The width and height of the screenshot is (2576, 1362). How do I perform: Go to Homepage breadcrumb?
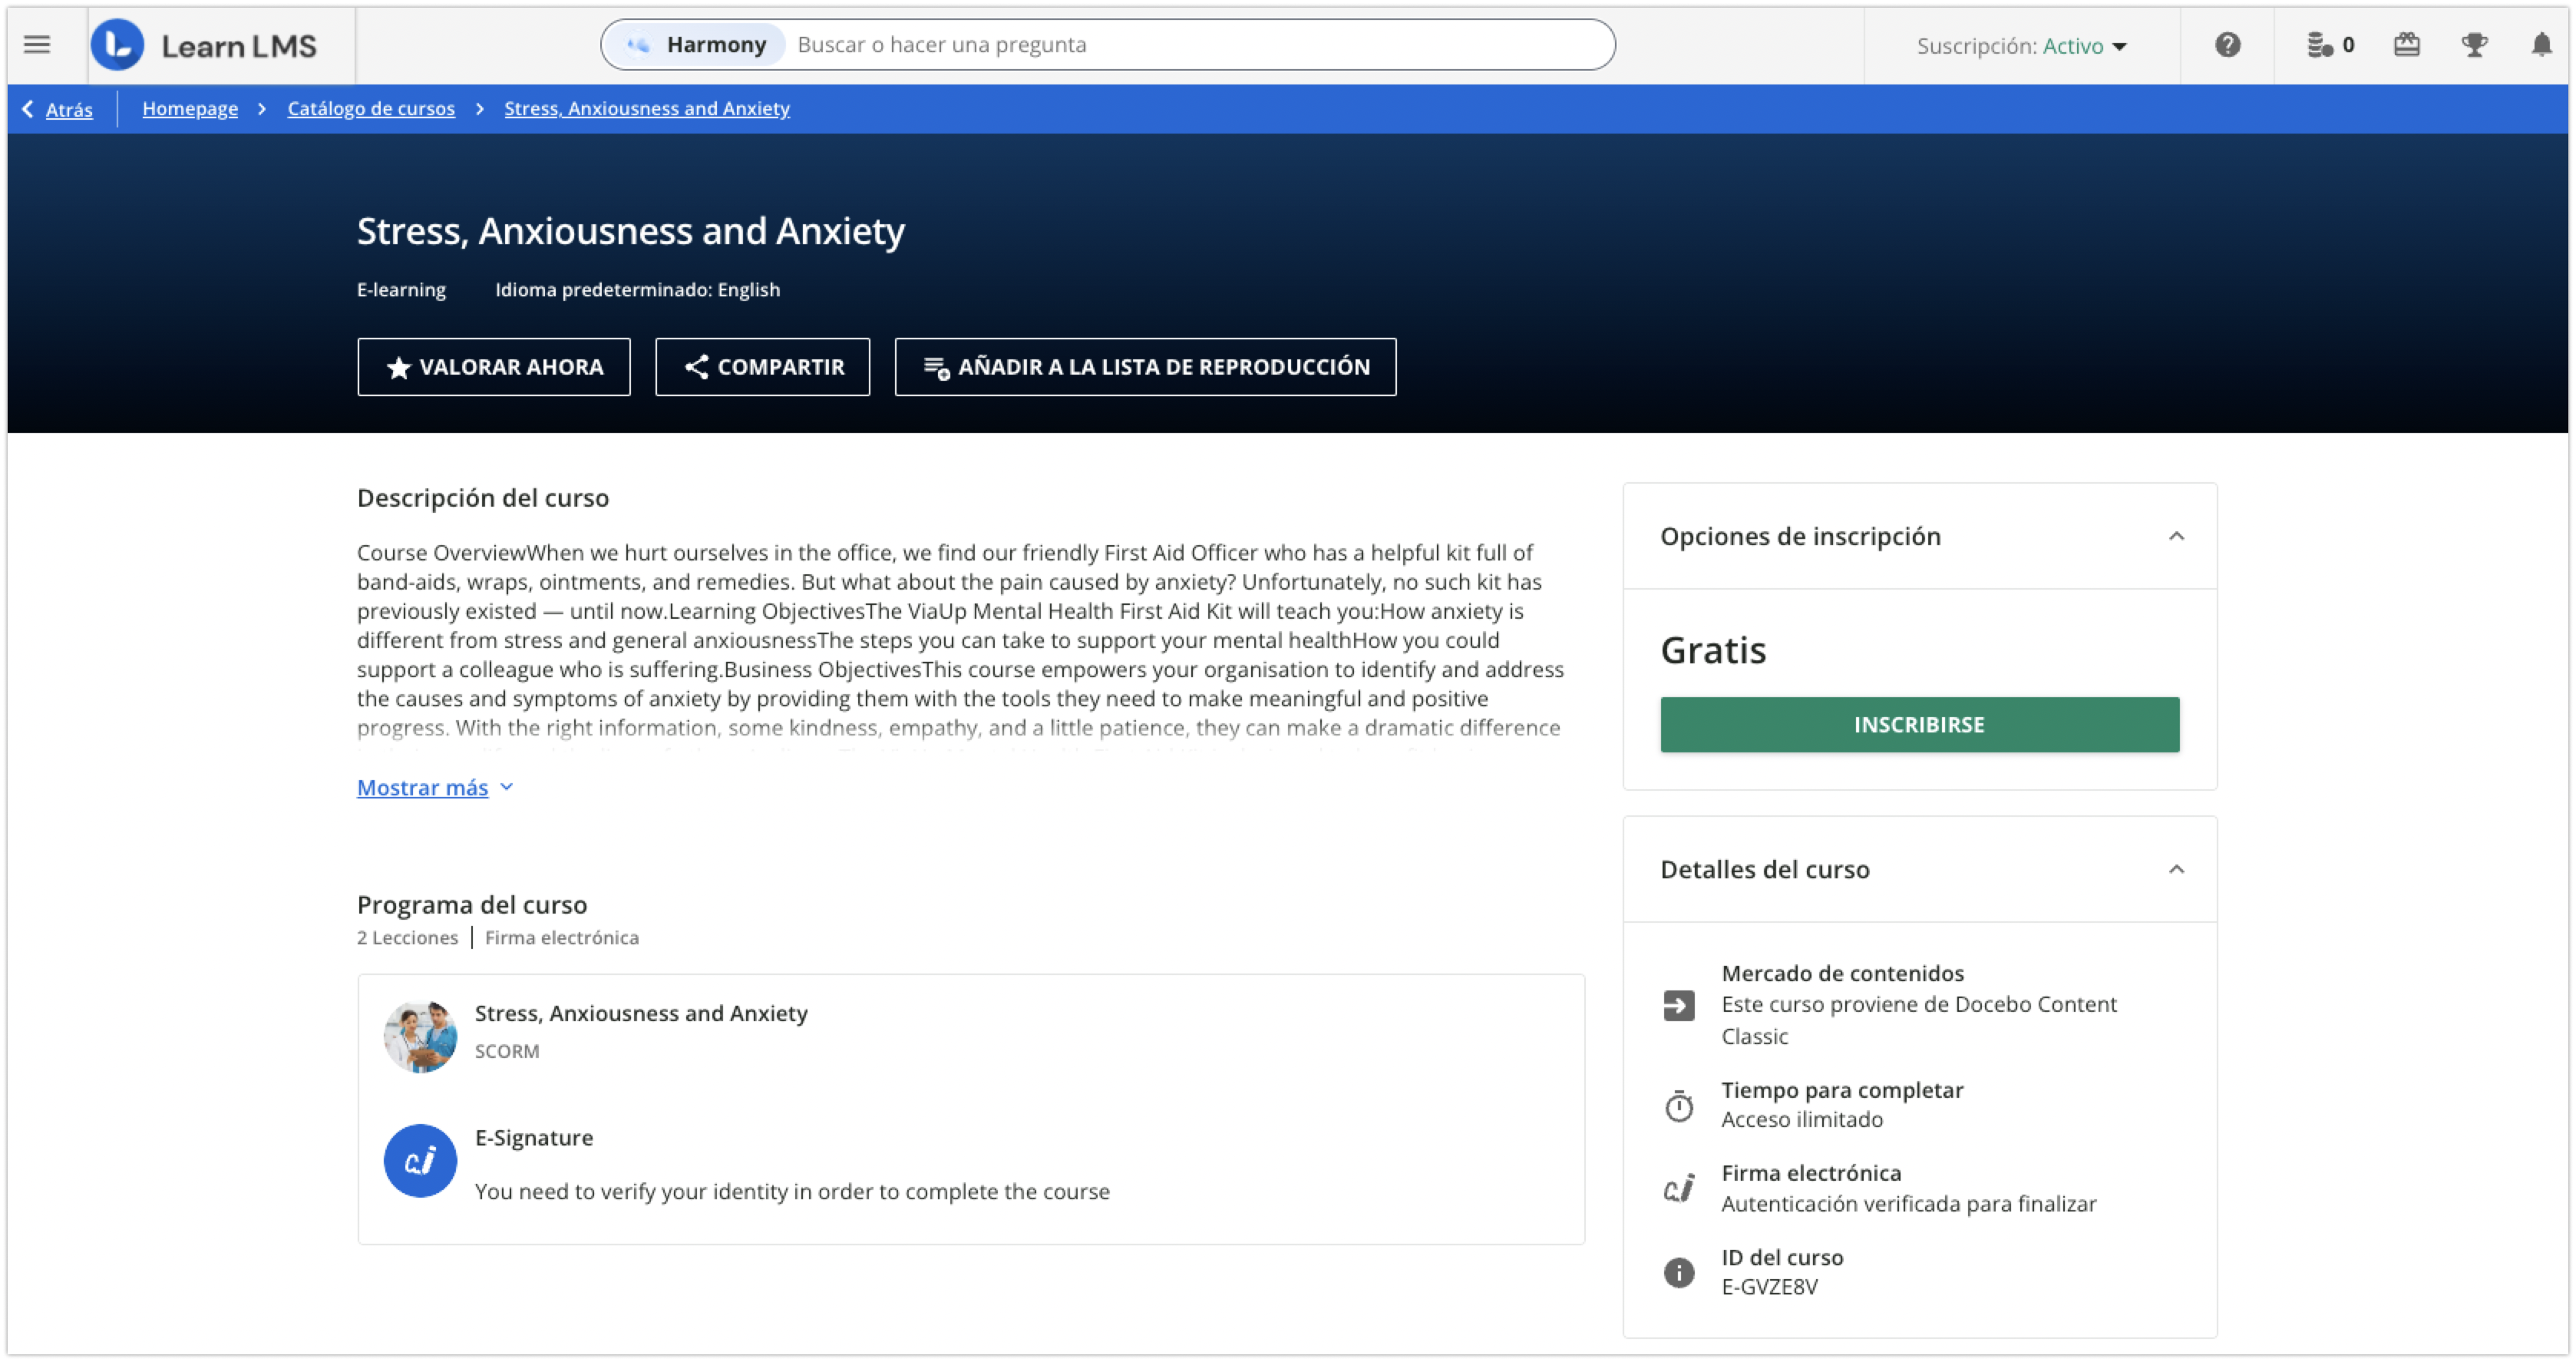tap(190, 108)
